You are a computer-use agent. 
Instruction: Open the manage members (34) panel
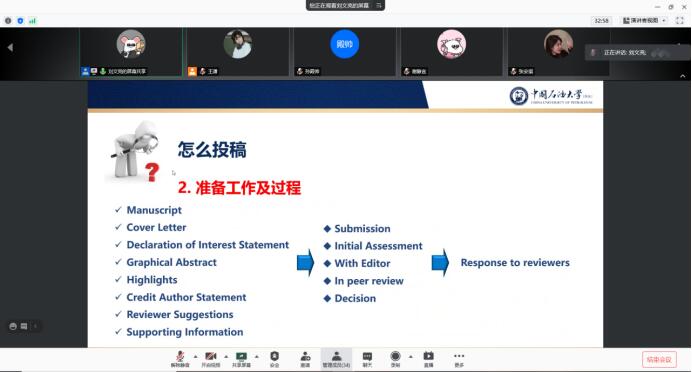336,359
